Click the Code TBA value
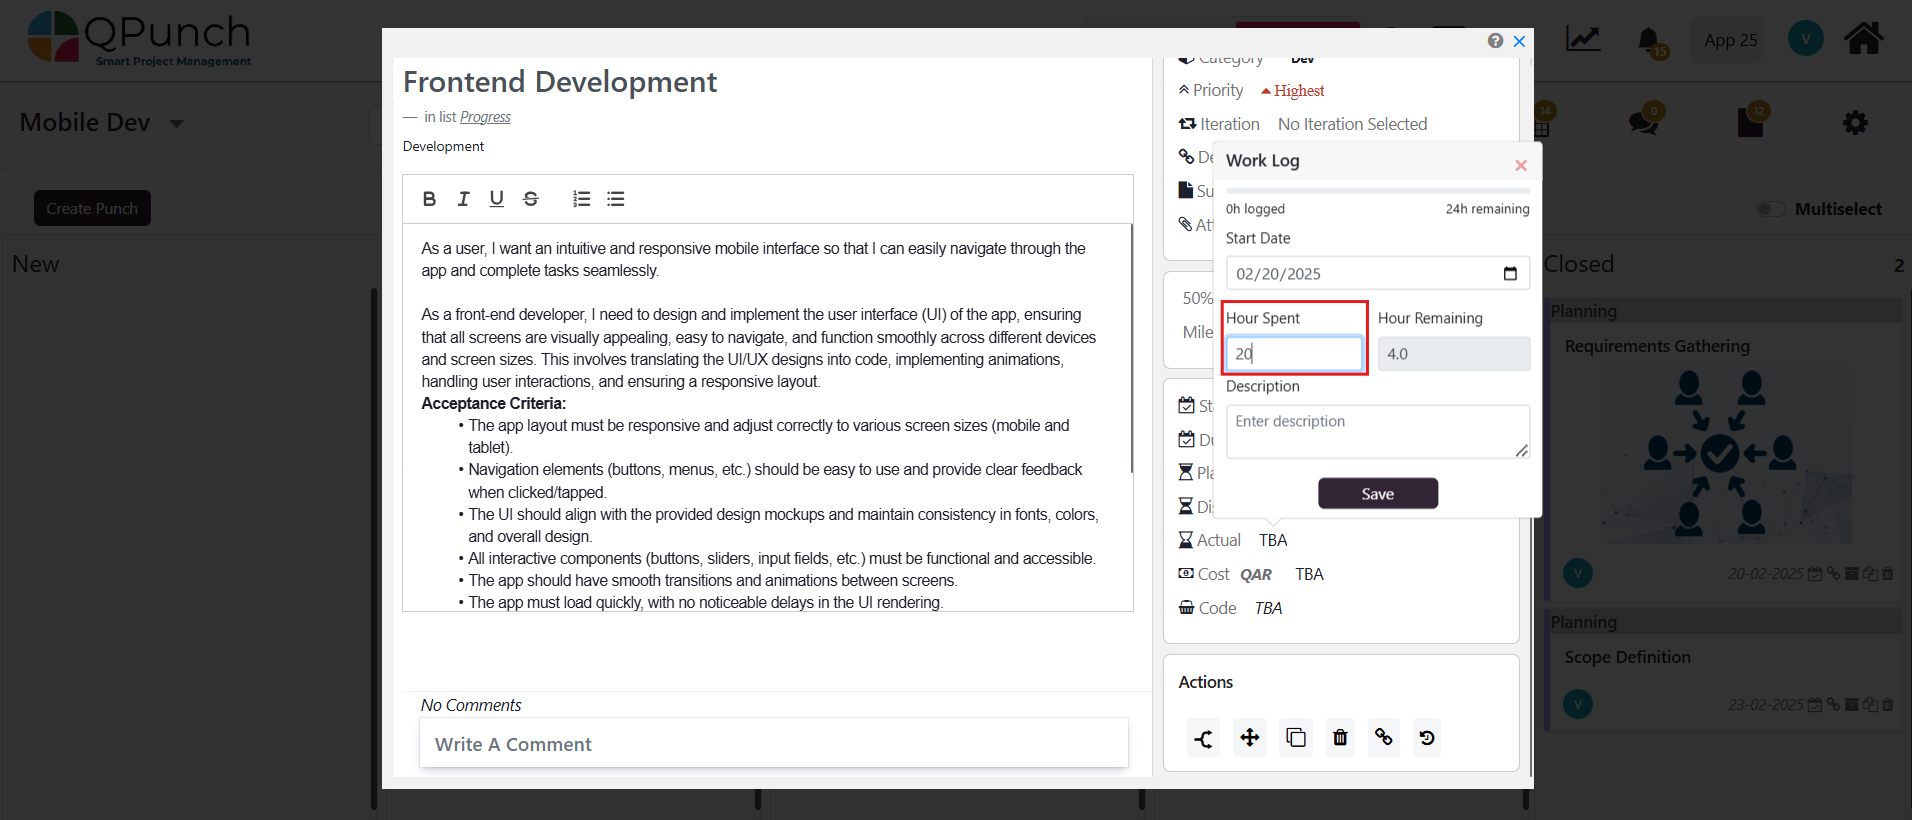Viewport: 1912px width, 820px height. pos(1268,608)
